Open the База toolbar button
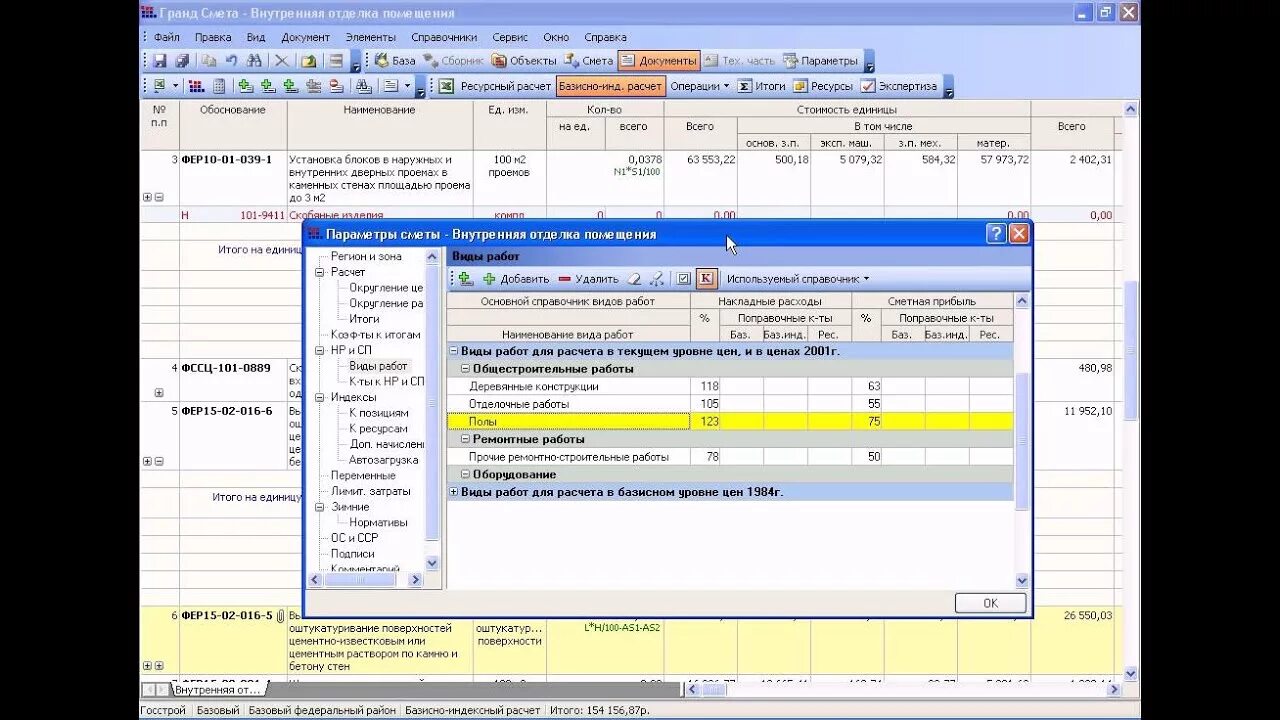The image size is (1280, 720). point(394,61)
